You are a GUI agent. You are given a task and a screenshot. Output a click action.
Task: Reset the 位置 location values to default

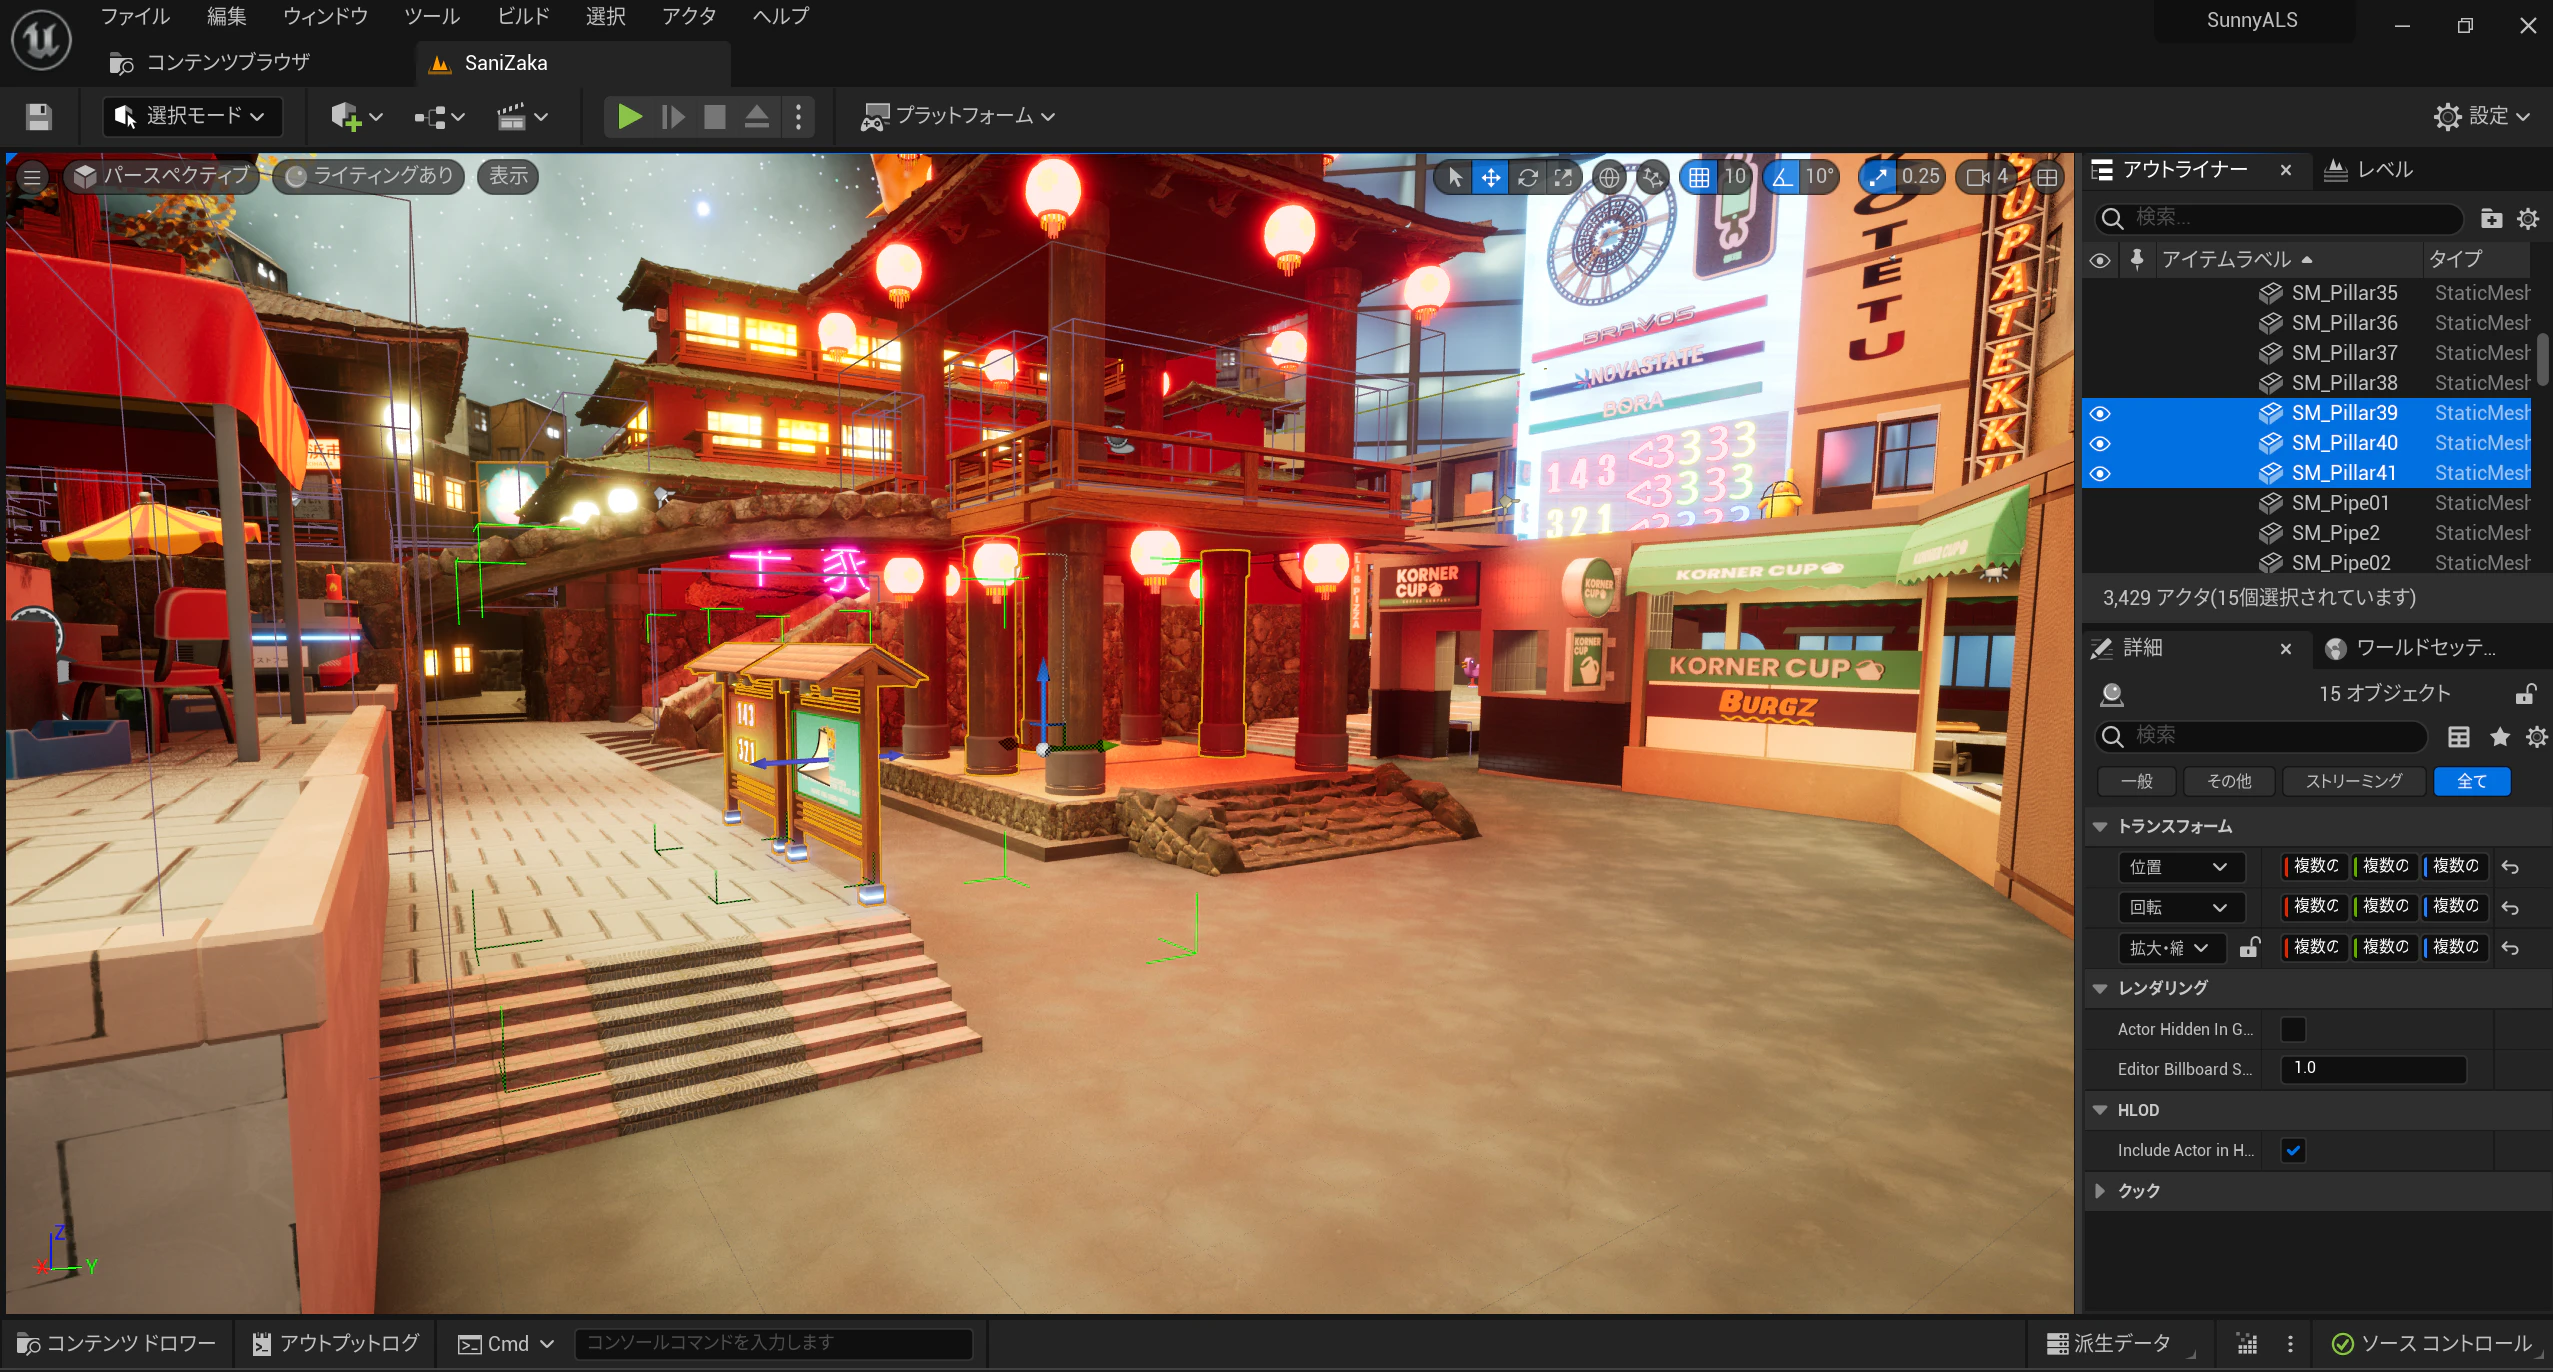pos(2510,867)
